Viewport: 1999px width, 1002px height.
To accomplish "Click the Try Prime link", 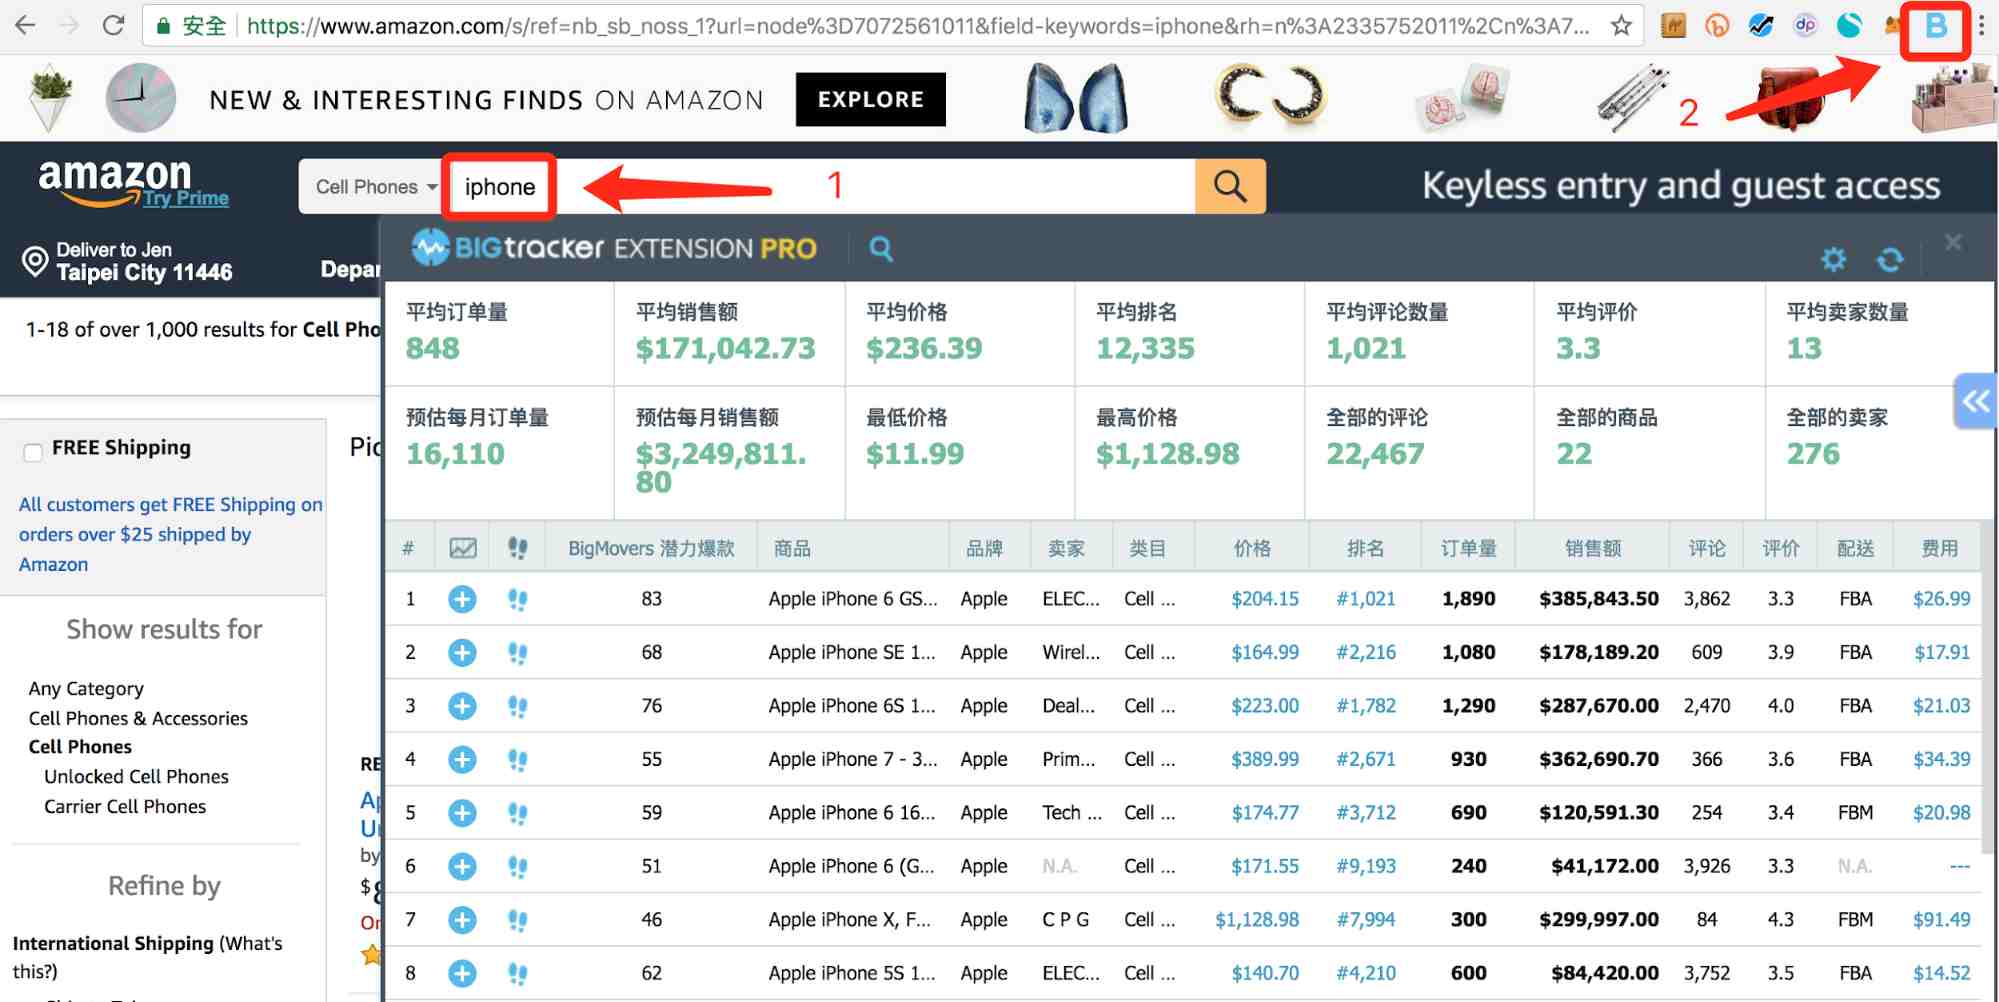I will 186,198.
